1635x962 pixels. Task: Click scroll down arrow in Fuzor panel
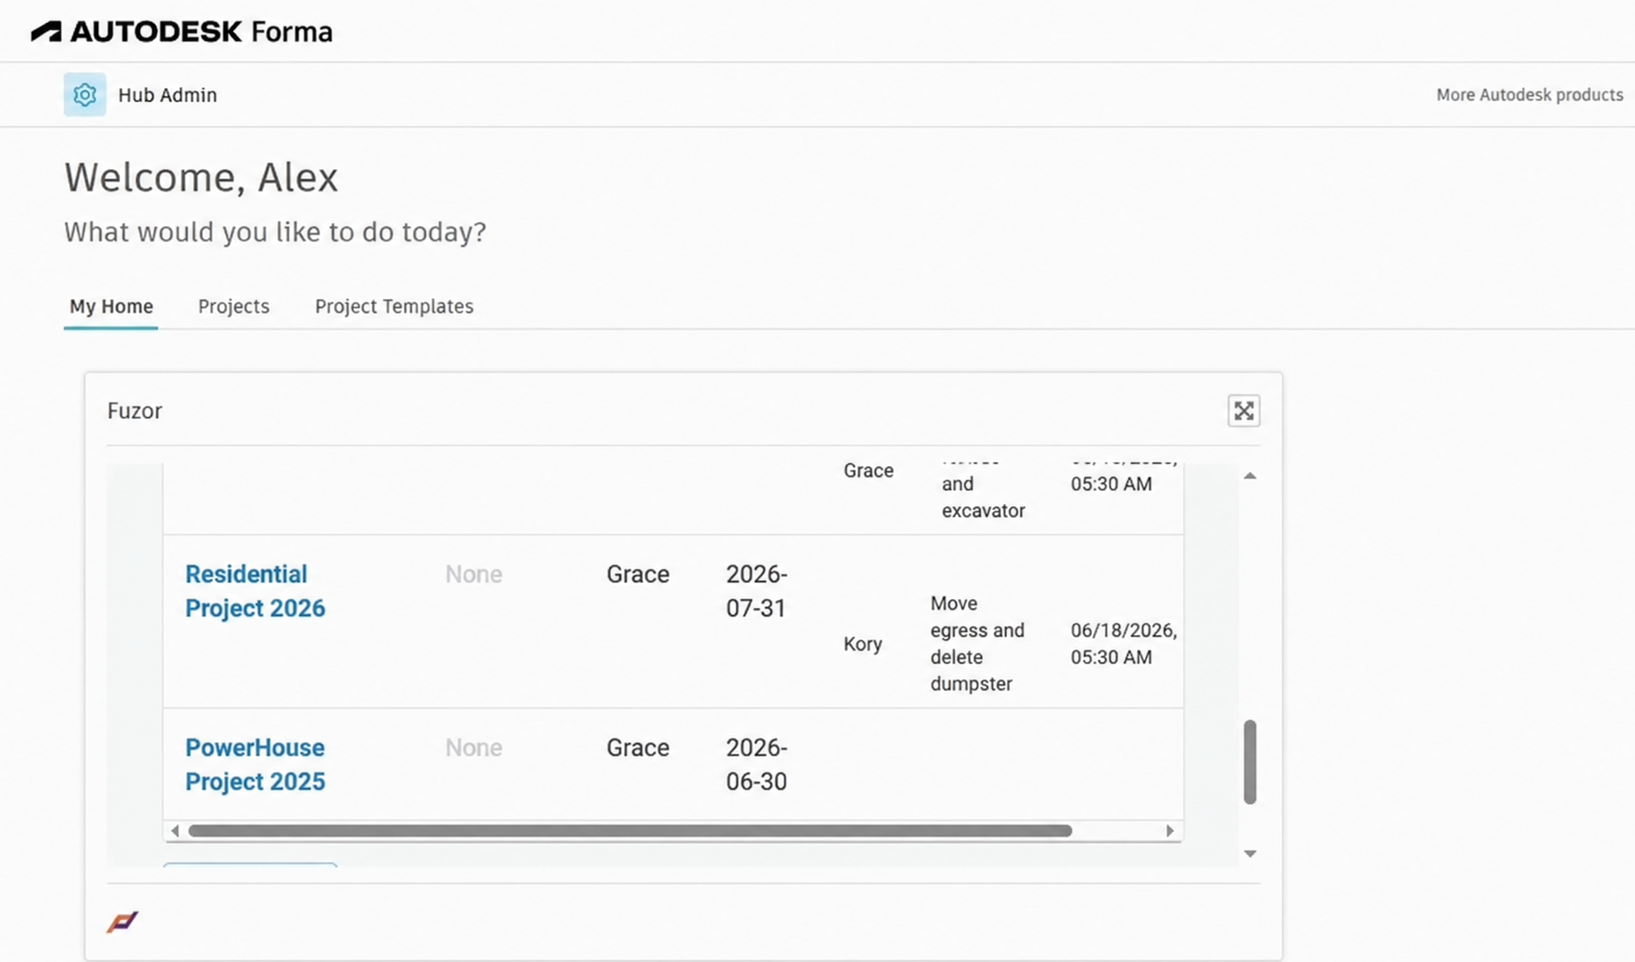coord(1250,853)
